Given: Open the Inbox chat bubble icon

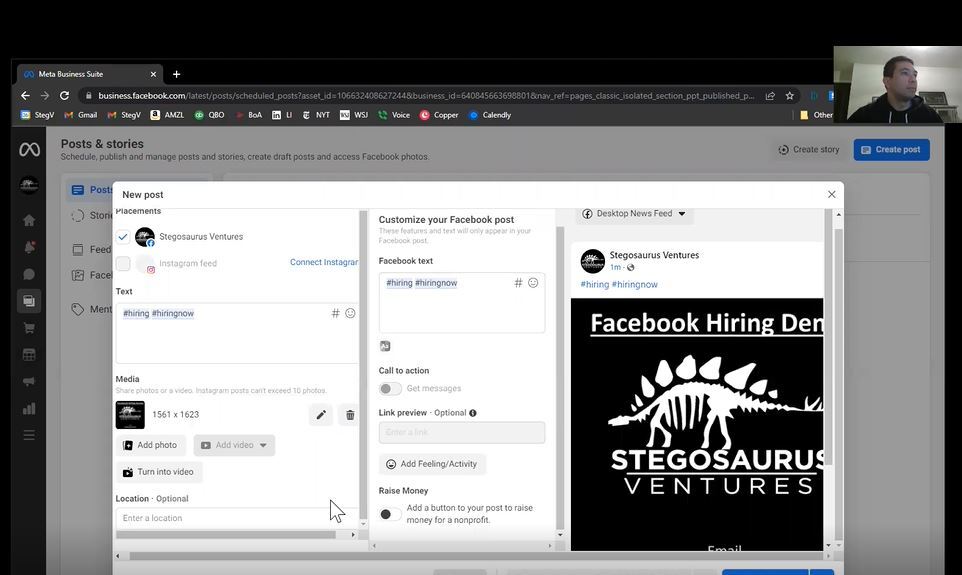Looking at the screenshot, I should pos(29,274).
